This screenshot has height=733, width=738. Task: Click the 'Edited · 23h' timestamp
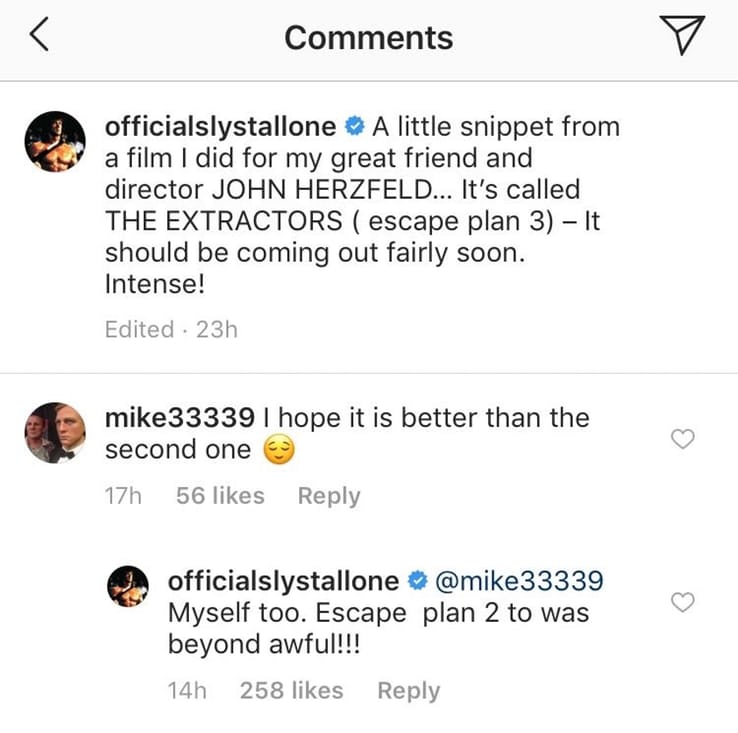click(x=171, y=329)
